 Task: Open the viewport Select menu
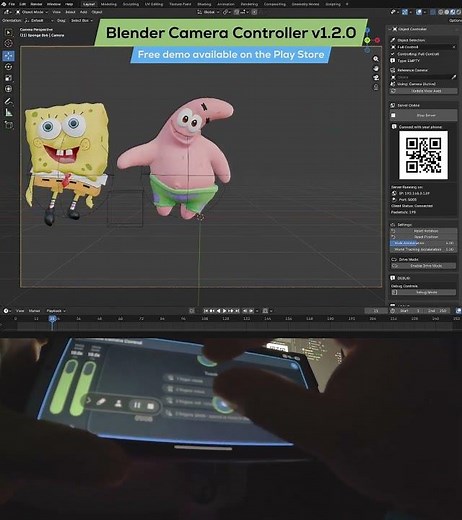tap(70, 12)
